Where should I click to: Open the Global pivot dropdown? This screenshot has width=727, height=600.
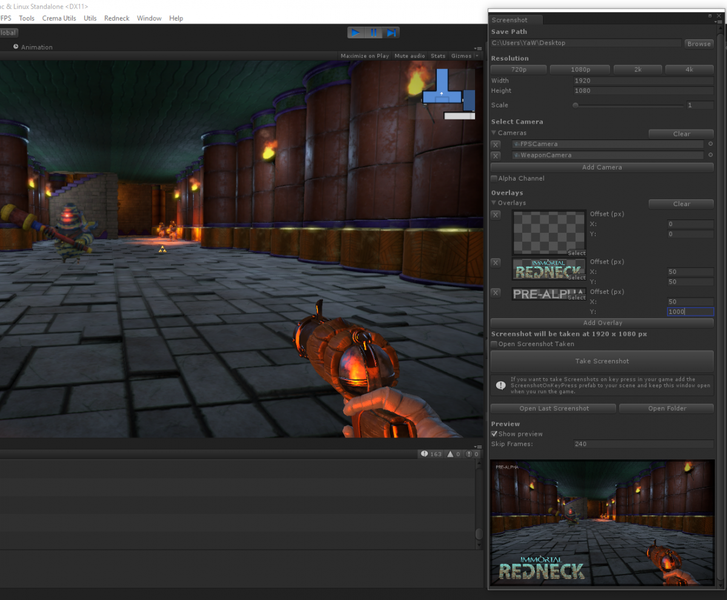[x=8, y=32]
